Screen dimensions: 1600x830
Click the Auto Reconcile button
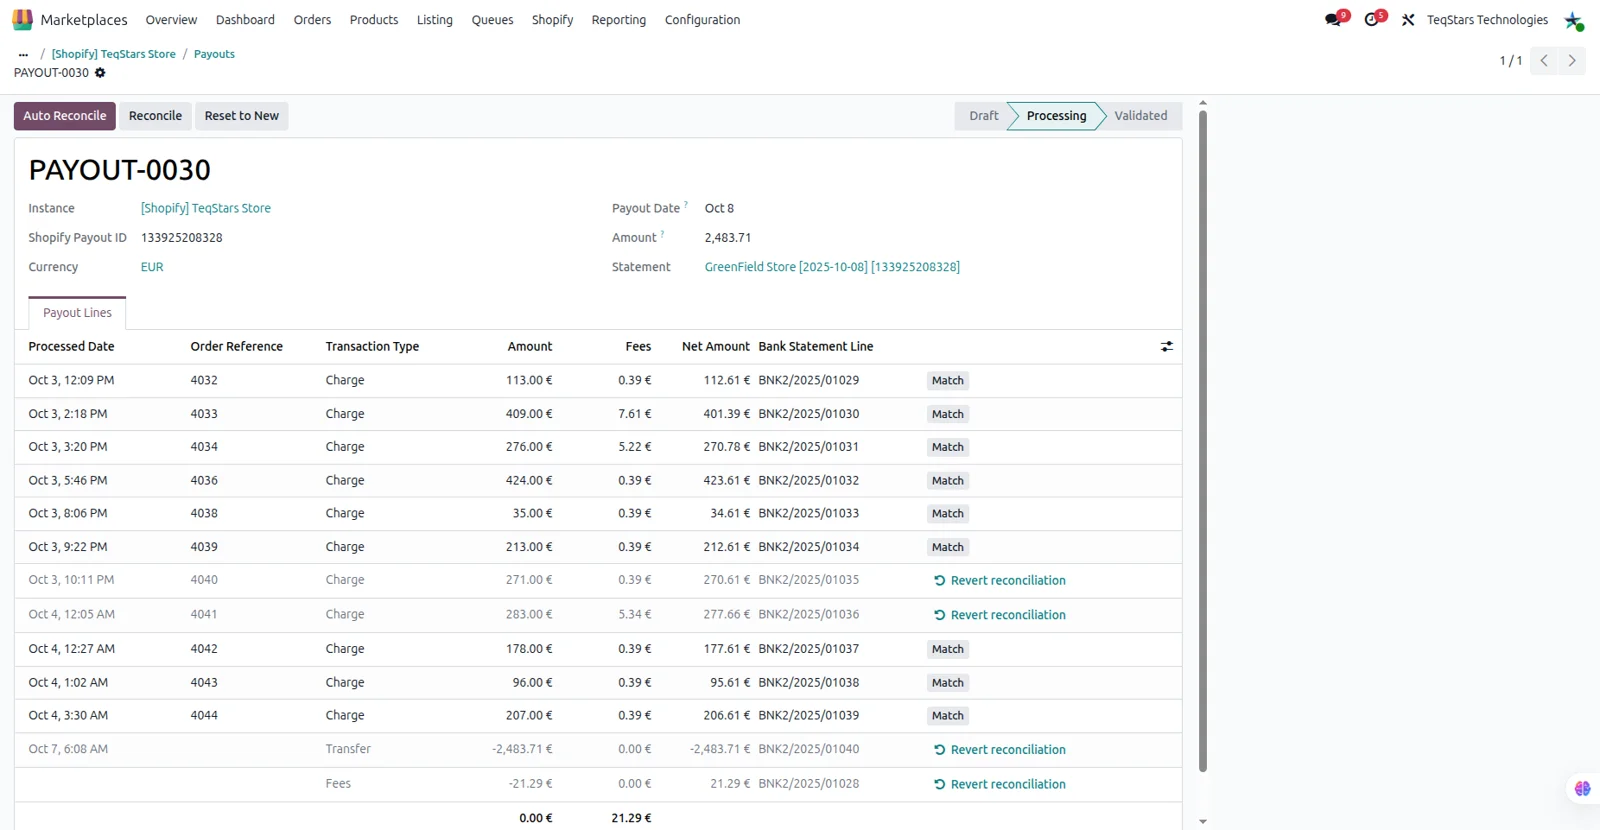pyautogui.click(x=65, y=116)
